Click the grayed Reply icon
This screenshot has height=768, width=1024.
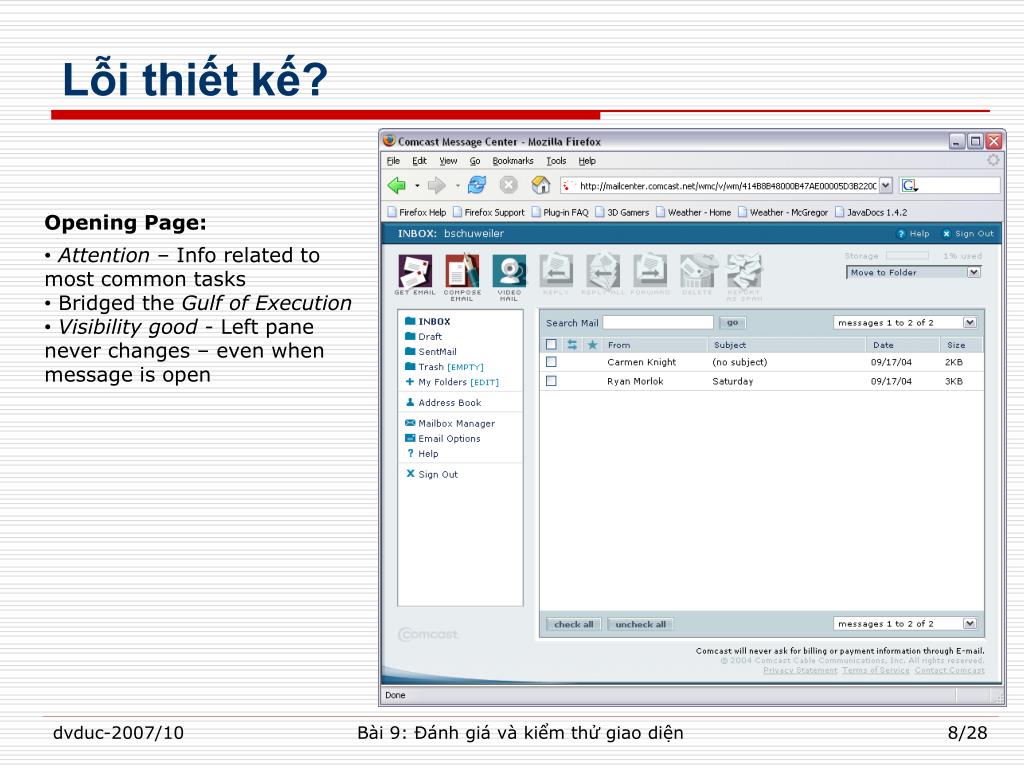pyautogui.click(x=556, y=271)
